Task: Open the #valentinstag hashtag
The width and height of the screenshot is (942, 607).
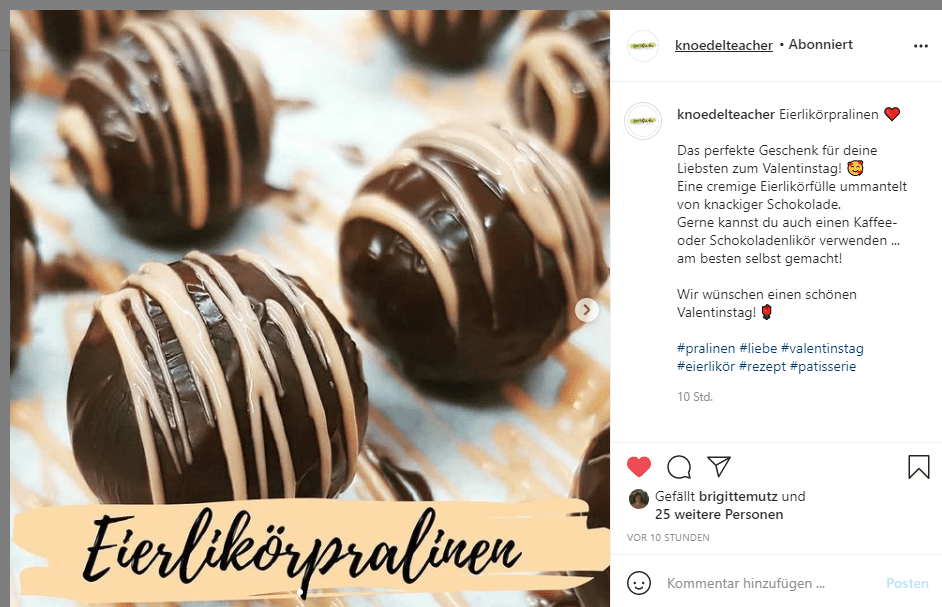Action: [822, 349]
